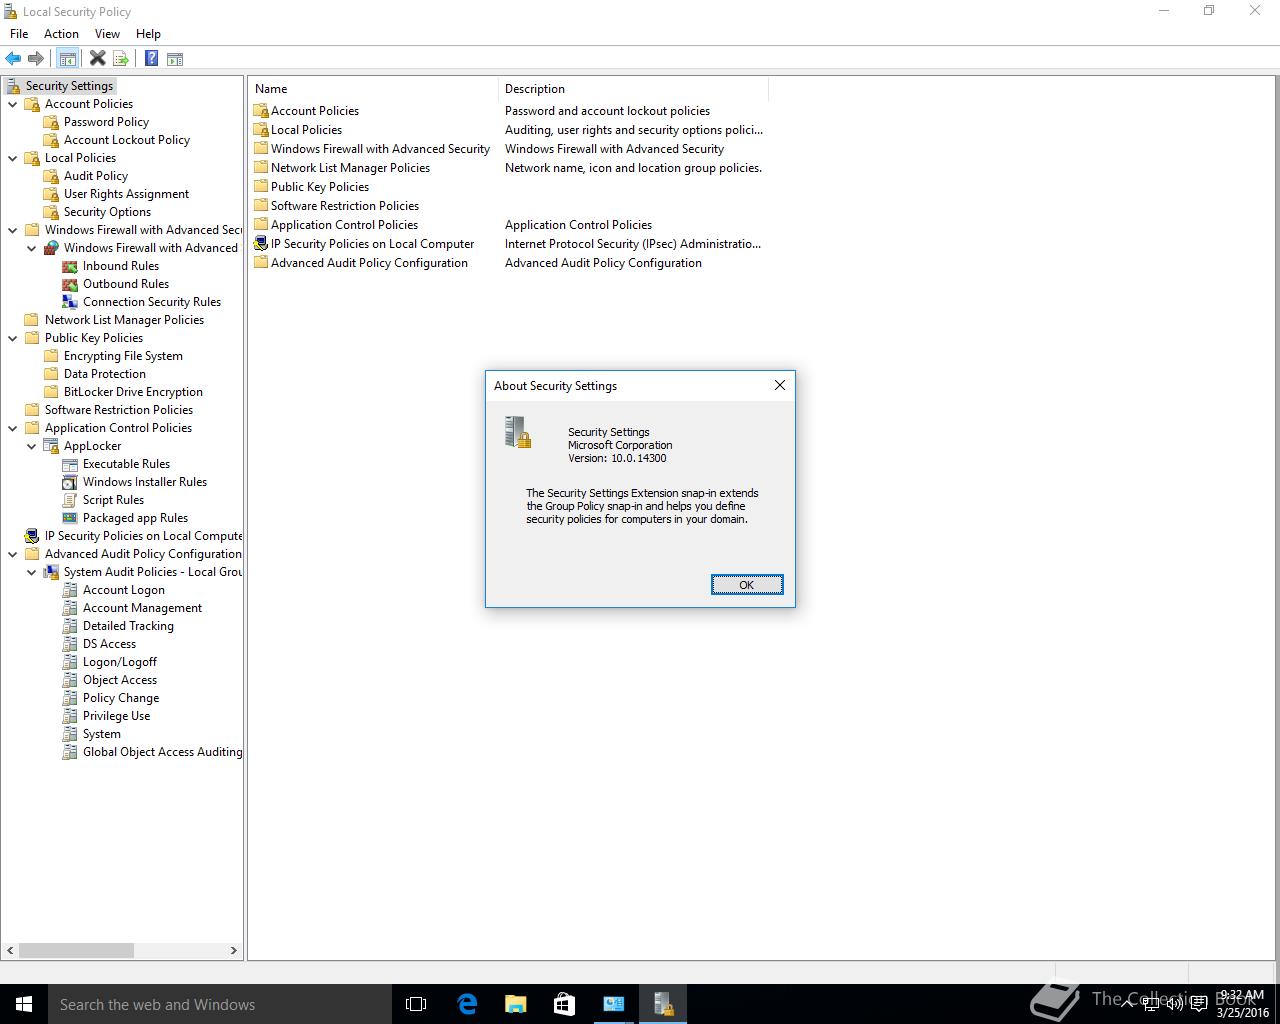Click Packaged app Rules icon in tree

tap(70, 518)
